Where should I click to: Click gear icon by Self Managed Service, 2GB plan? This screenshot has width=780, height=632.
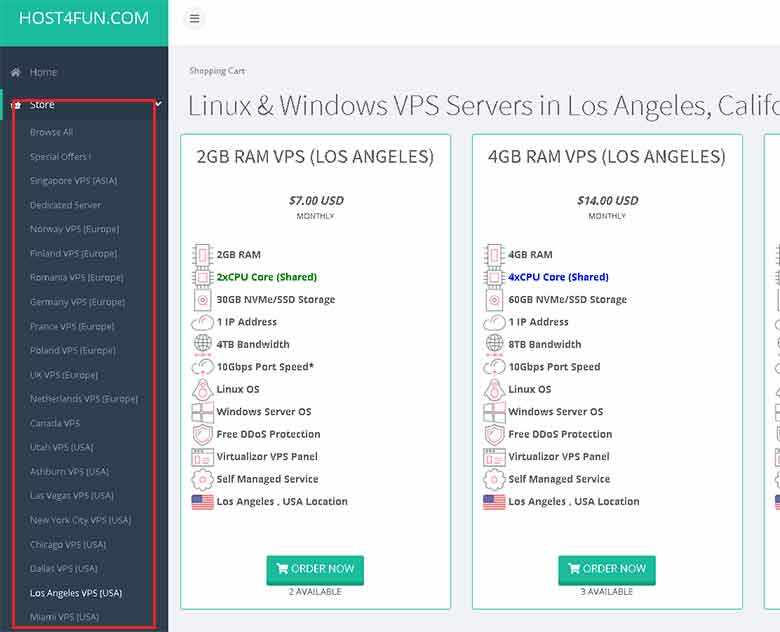click(202, 479)
